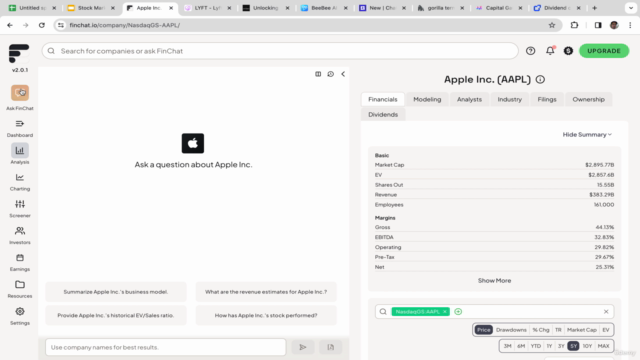Screen dimensions: 640x360
Task: Set chart range to YTD
Action: point(536,346)
